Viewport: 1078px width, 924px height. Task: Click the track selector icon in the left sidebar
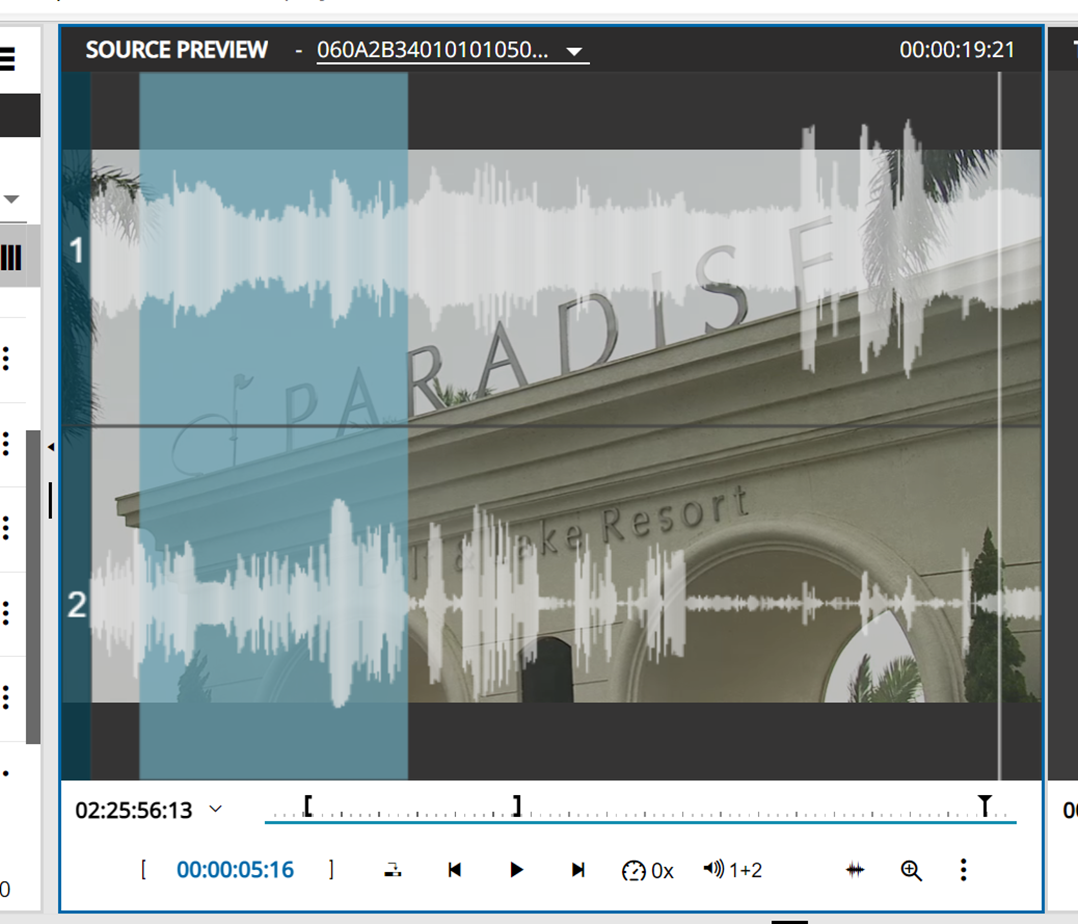point(12,255)
